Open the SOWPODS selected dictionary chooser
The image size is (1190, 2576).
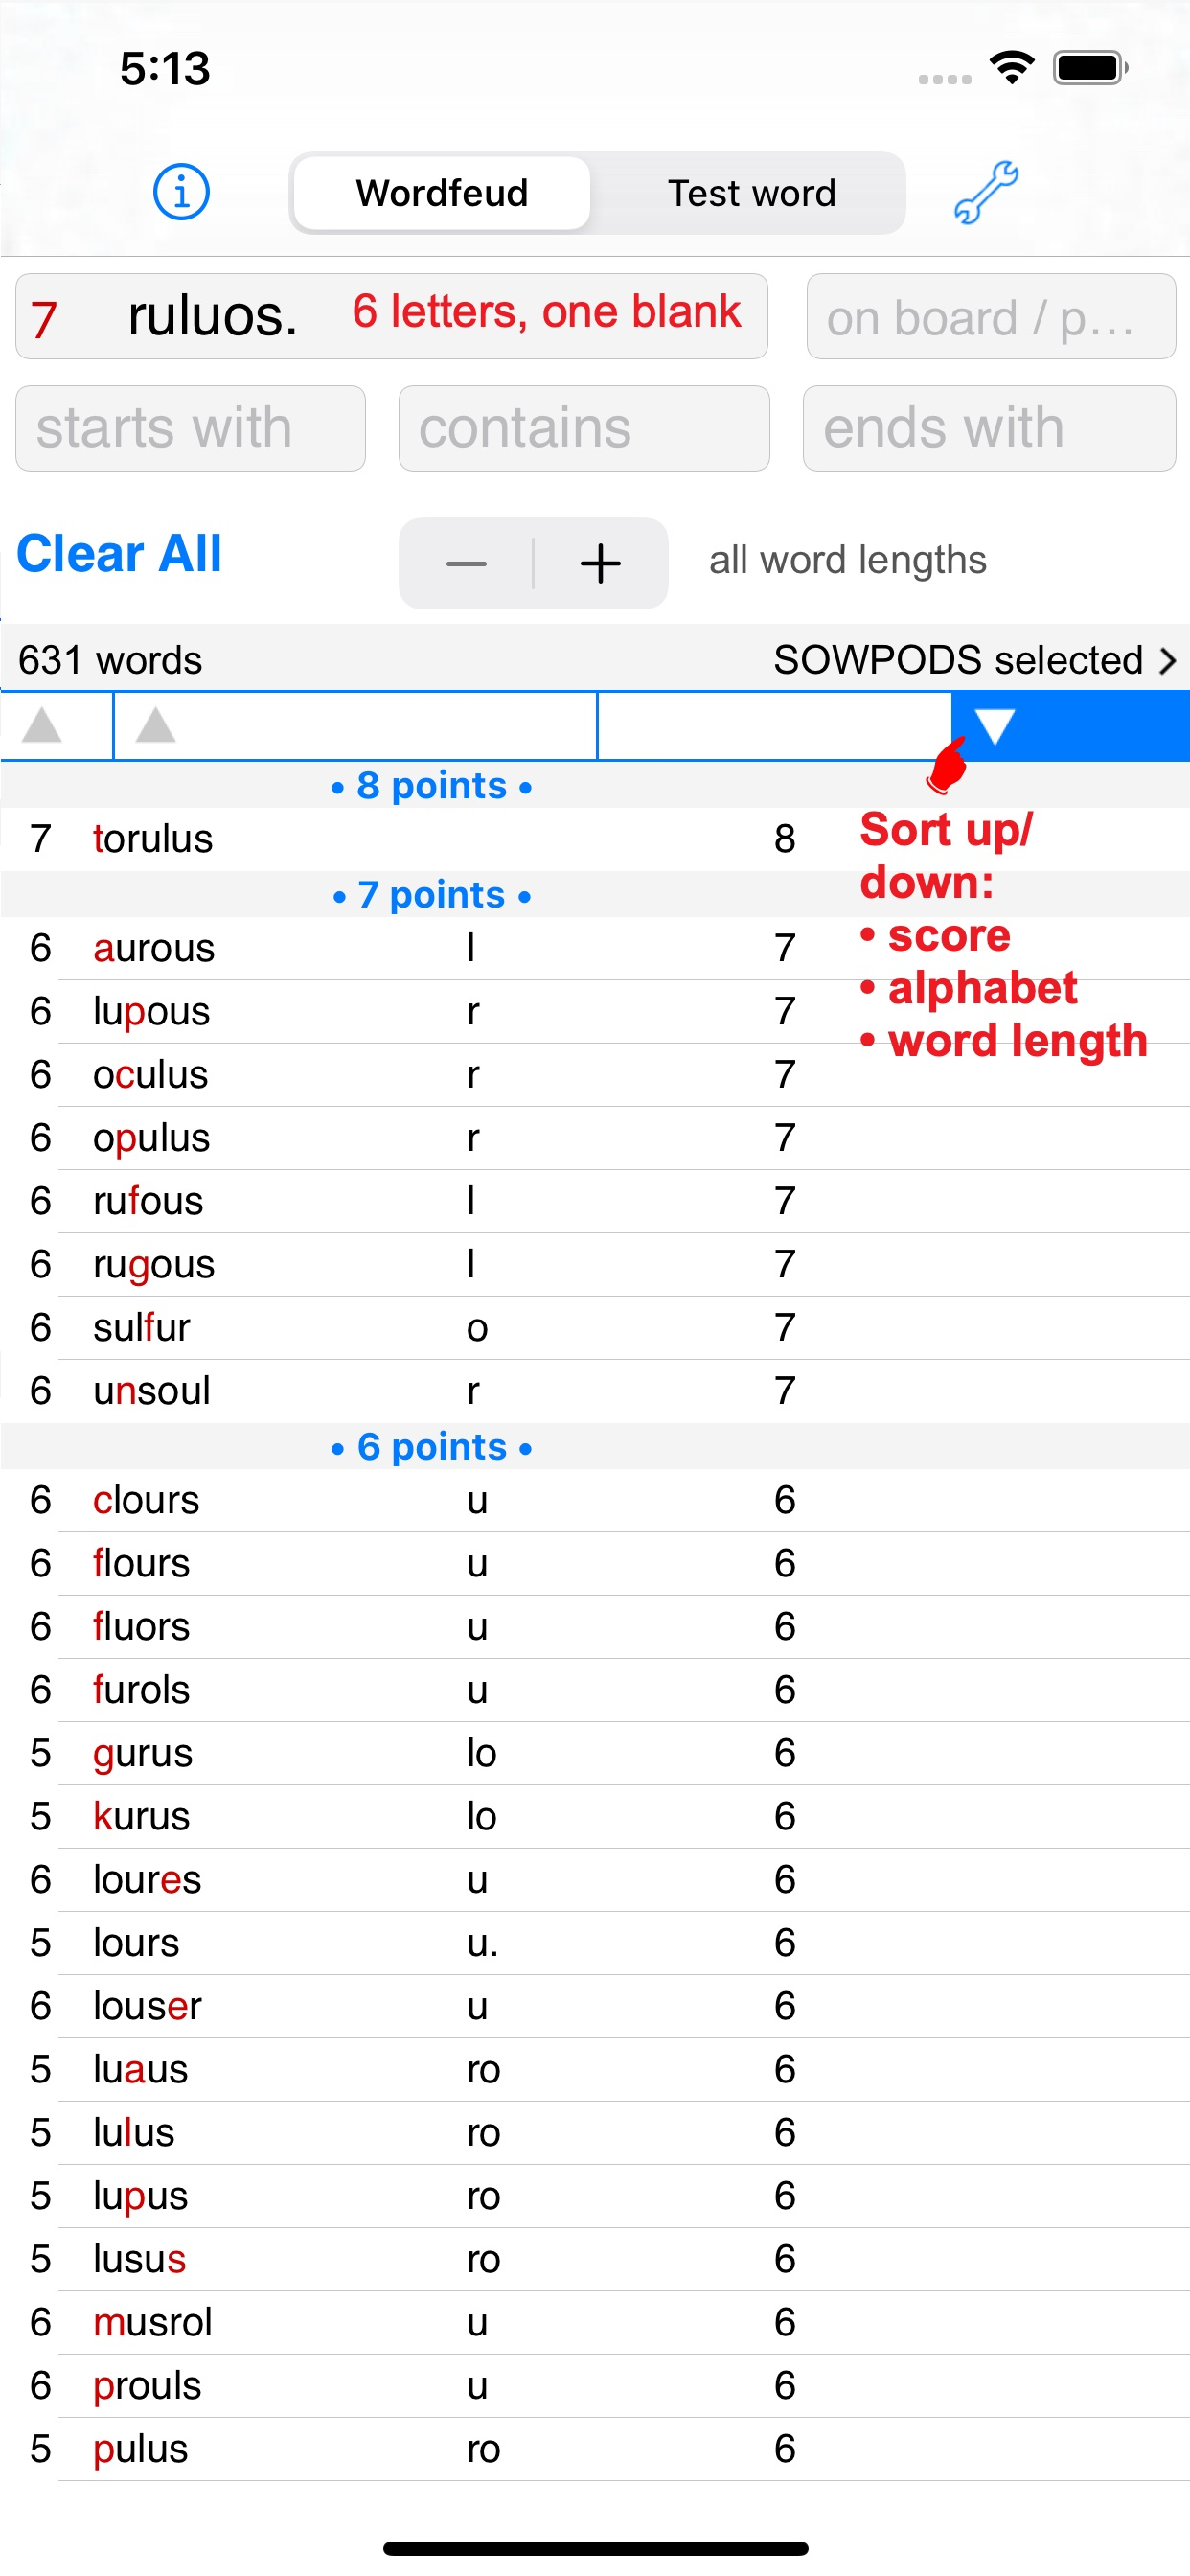pos(975,660)
